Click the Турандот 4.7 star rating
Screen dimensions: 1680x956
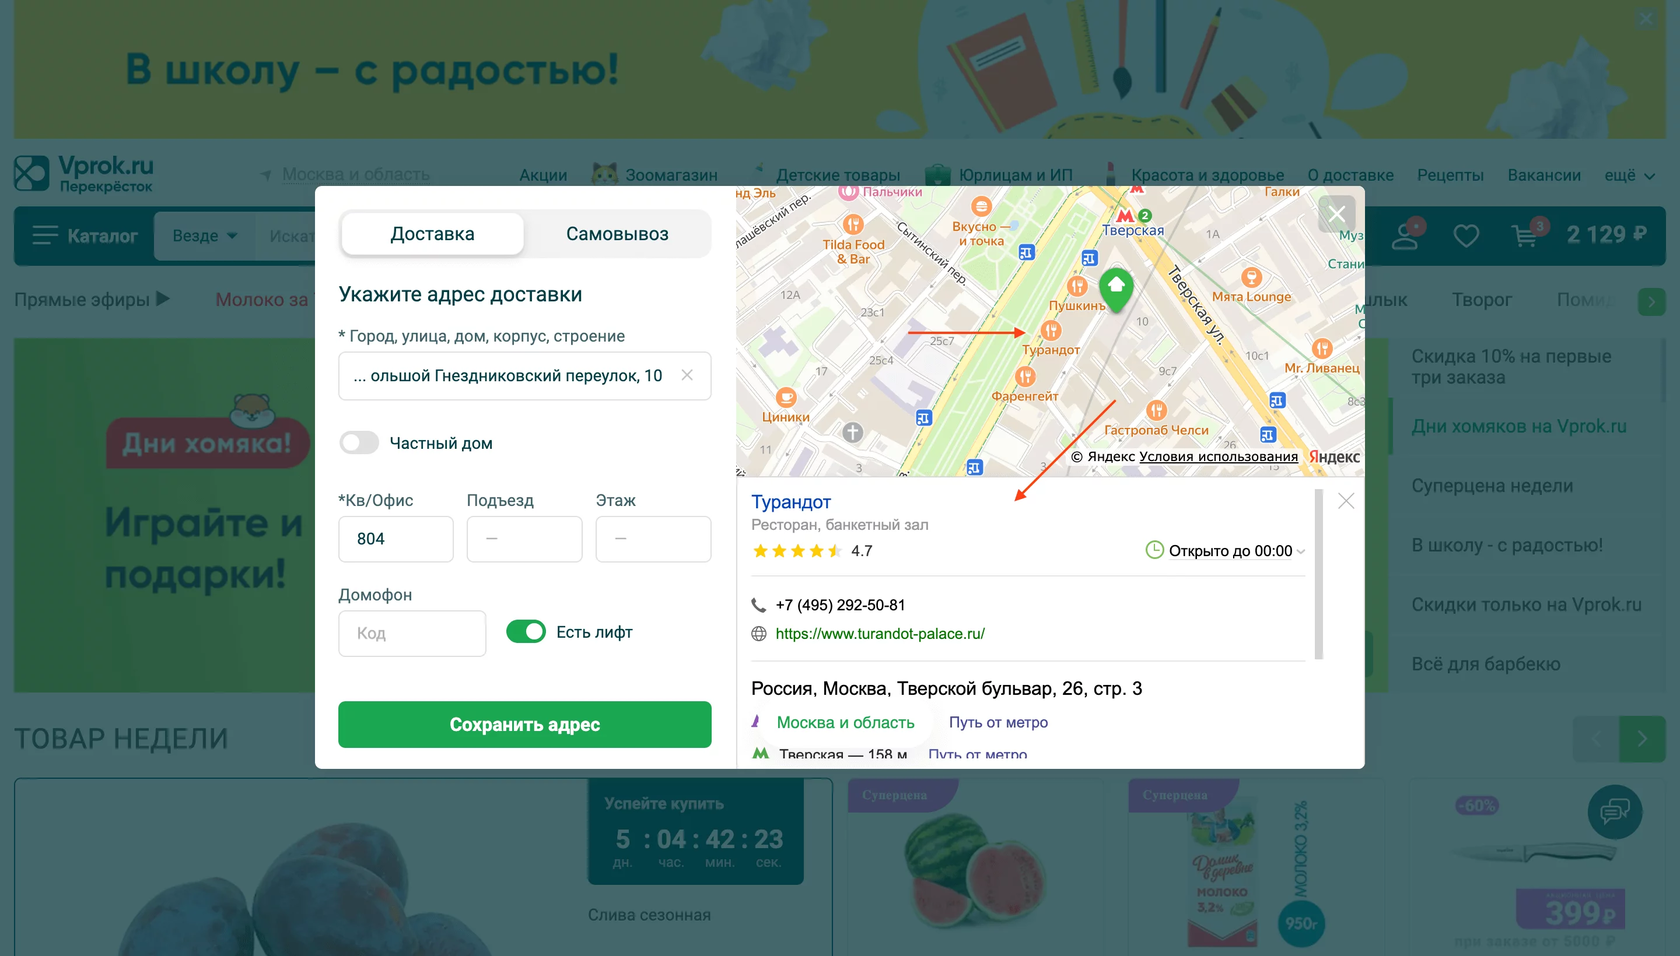(x=812, y=551)
